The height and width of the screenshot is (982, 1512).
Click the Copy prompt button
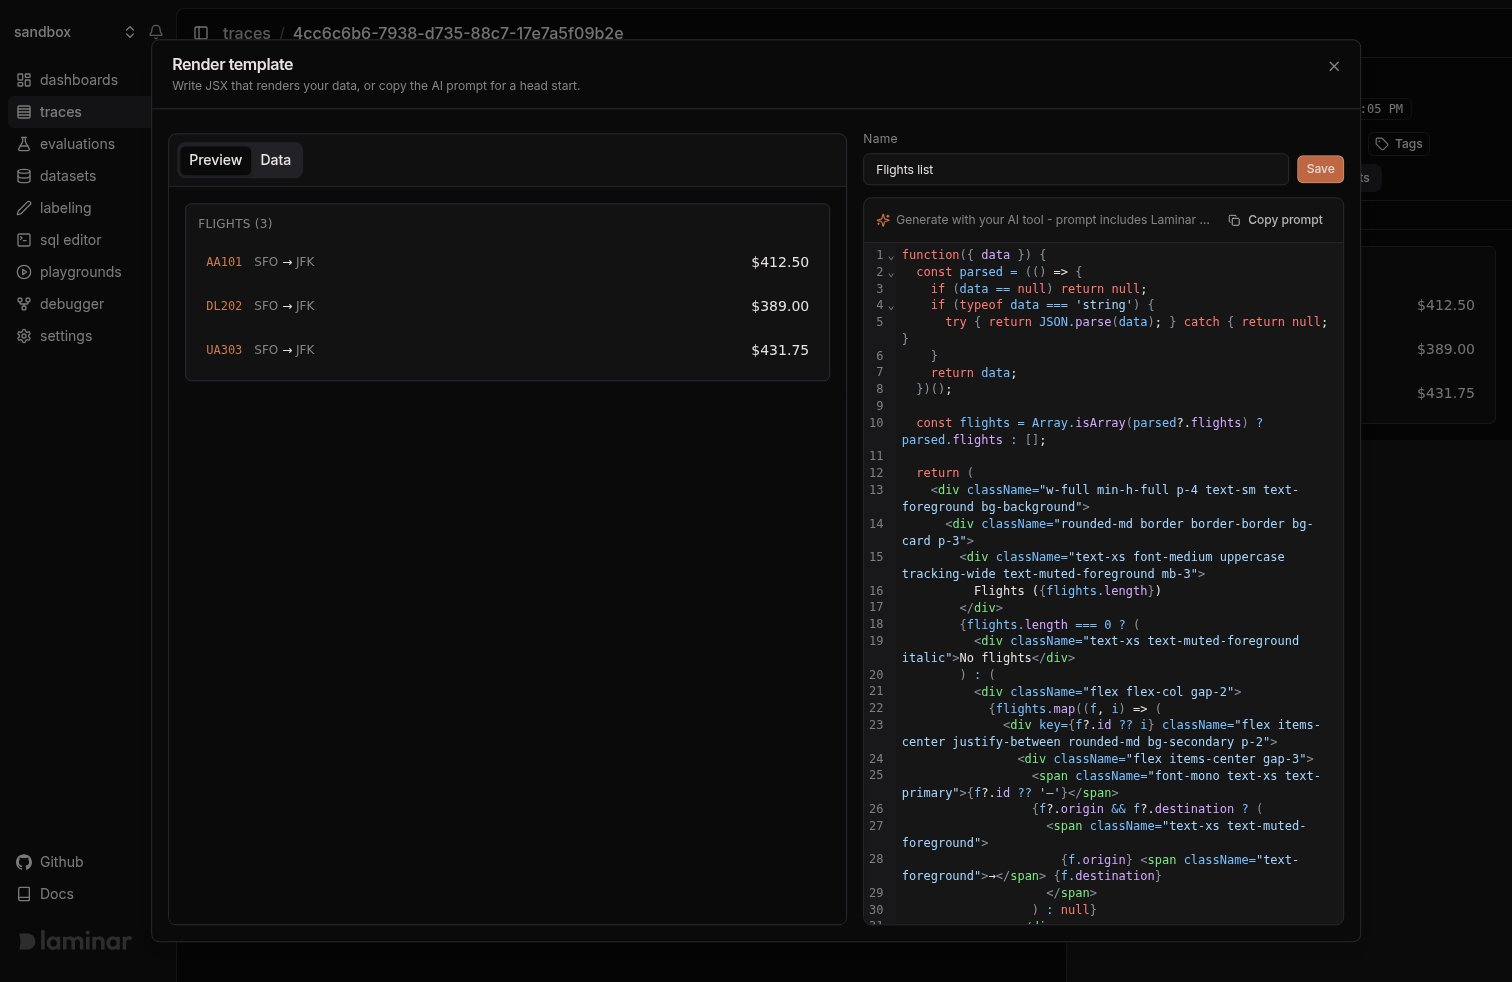(1275, 220)
